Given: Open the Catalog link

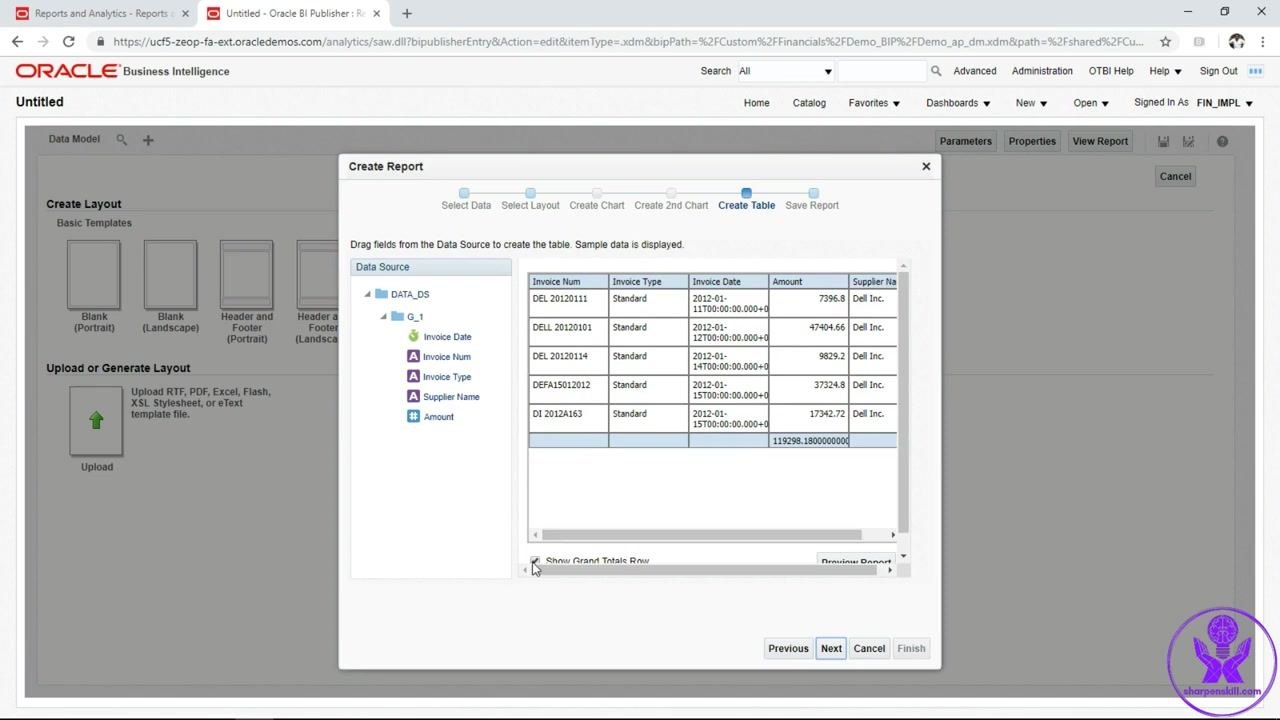Looking at the screenshot, I should coord(809,103).
